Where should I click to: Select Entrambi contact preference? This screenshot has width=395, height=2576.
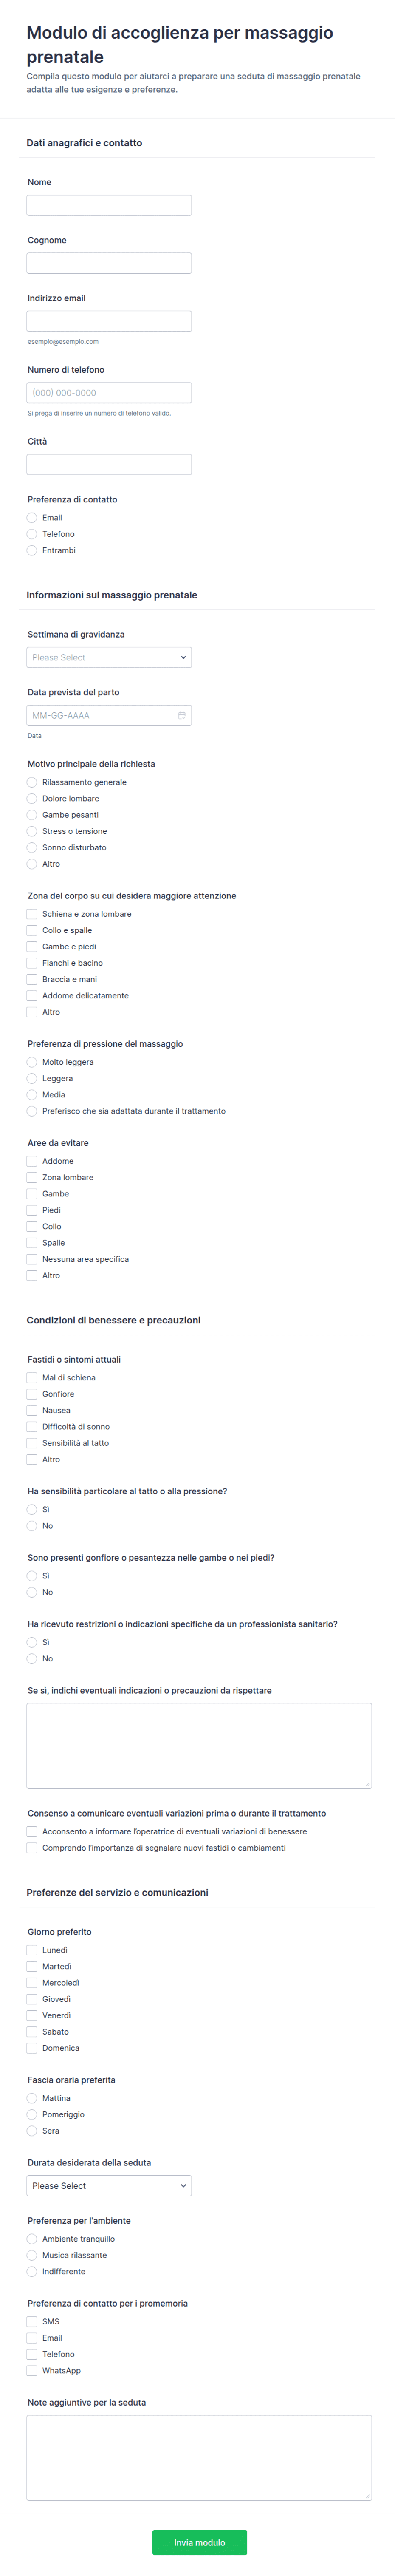32,550
